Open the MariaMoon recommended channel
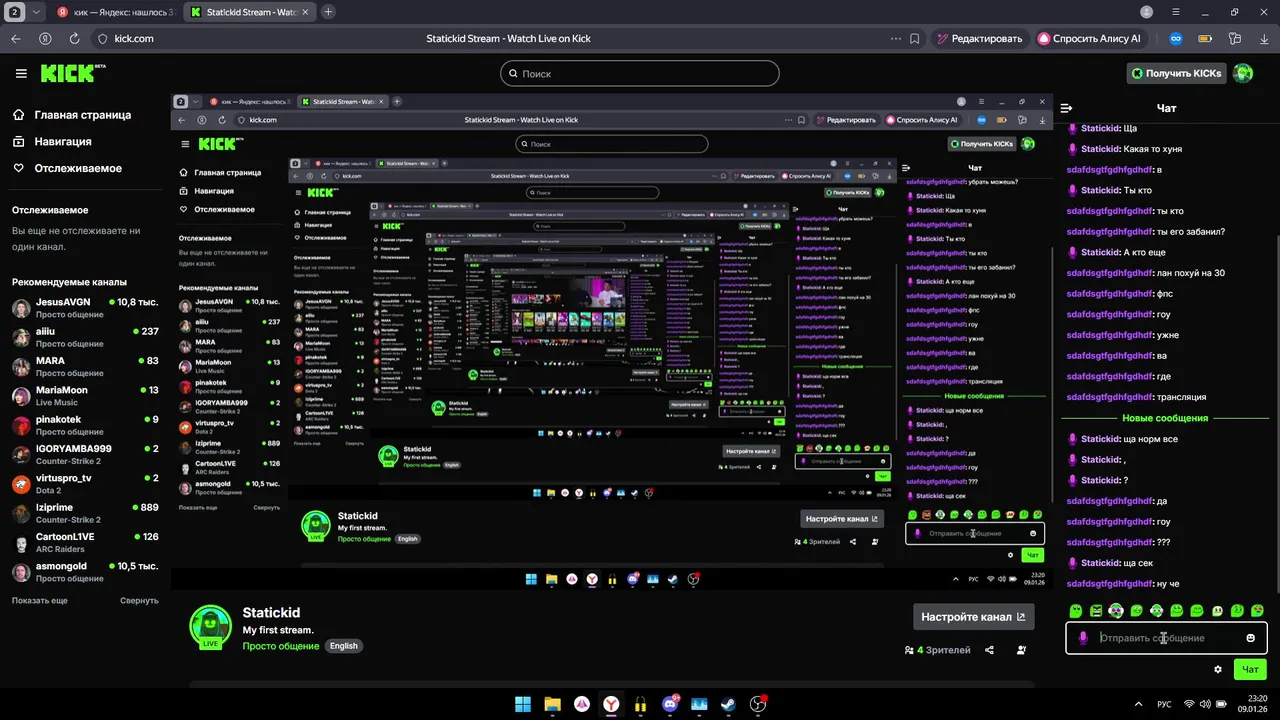This screenshot has width=1280, height=720. click(85, 396)
